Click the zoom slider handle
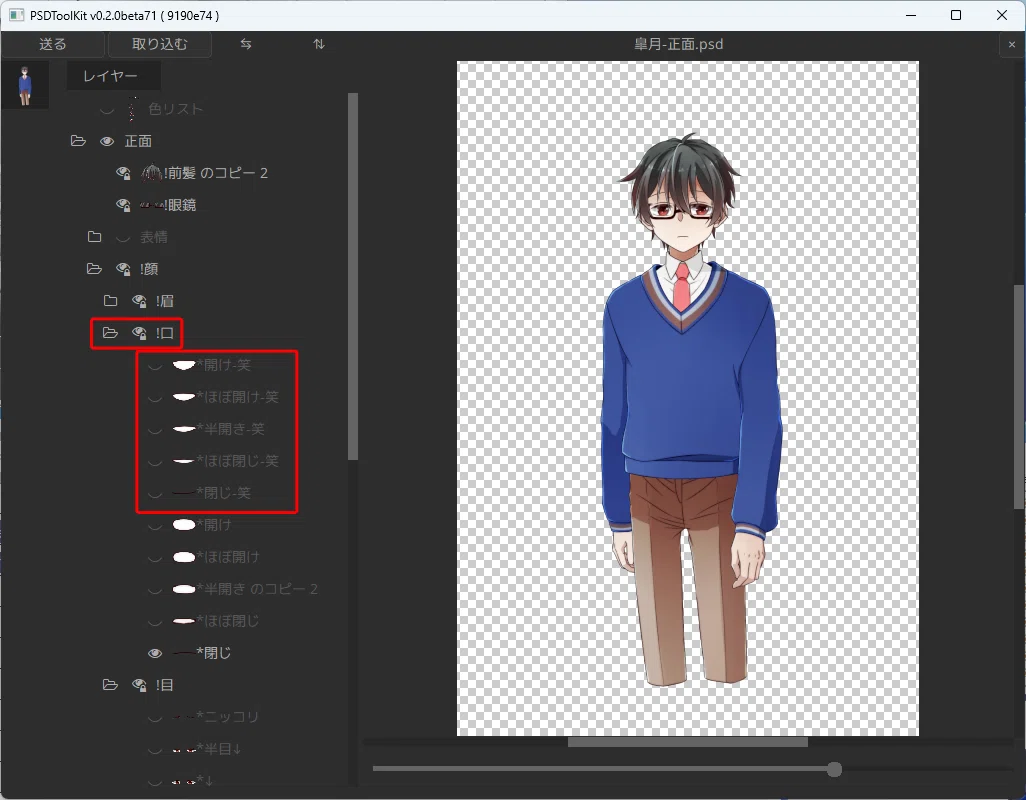 tap(834, 769)
